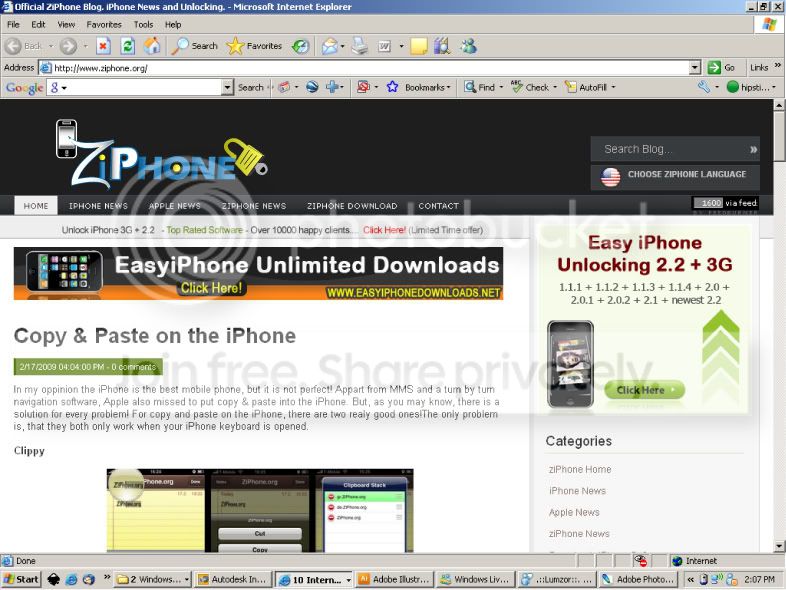The height and width of the screenshot is (590, 786).
Task: Click the AutoFill toolbar button
Action: click(586, 87)
